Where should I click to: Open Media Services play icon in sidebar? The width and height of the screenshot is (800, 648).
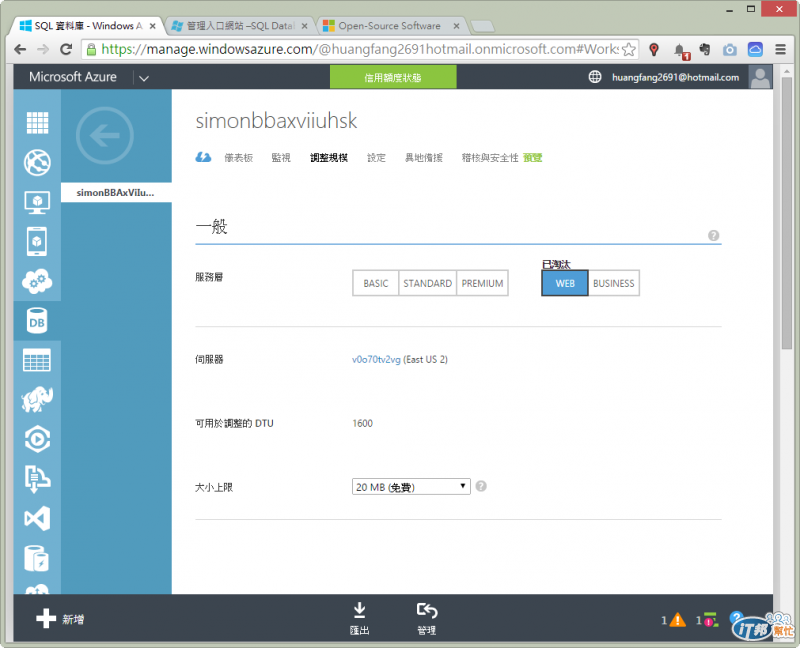click(x=37, y=439)
